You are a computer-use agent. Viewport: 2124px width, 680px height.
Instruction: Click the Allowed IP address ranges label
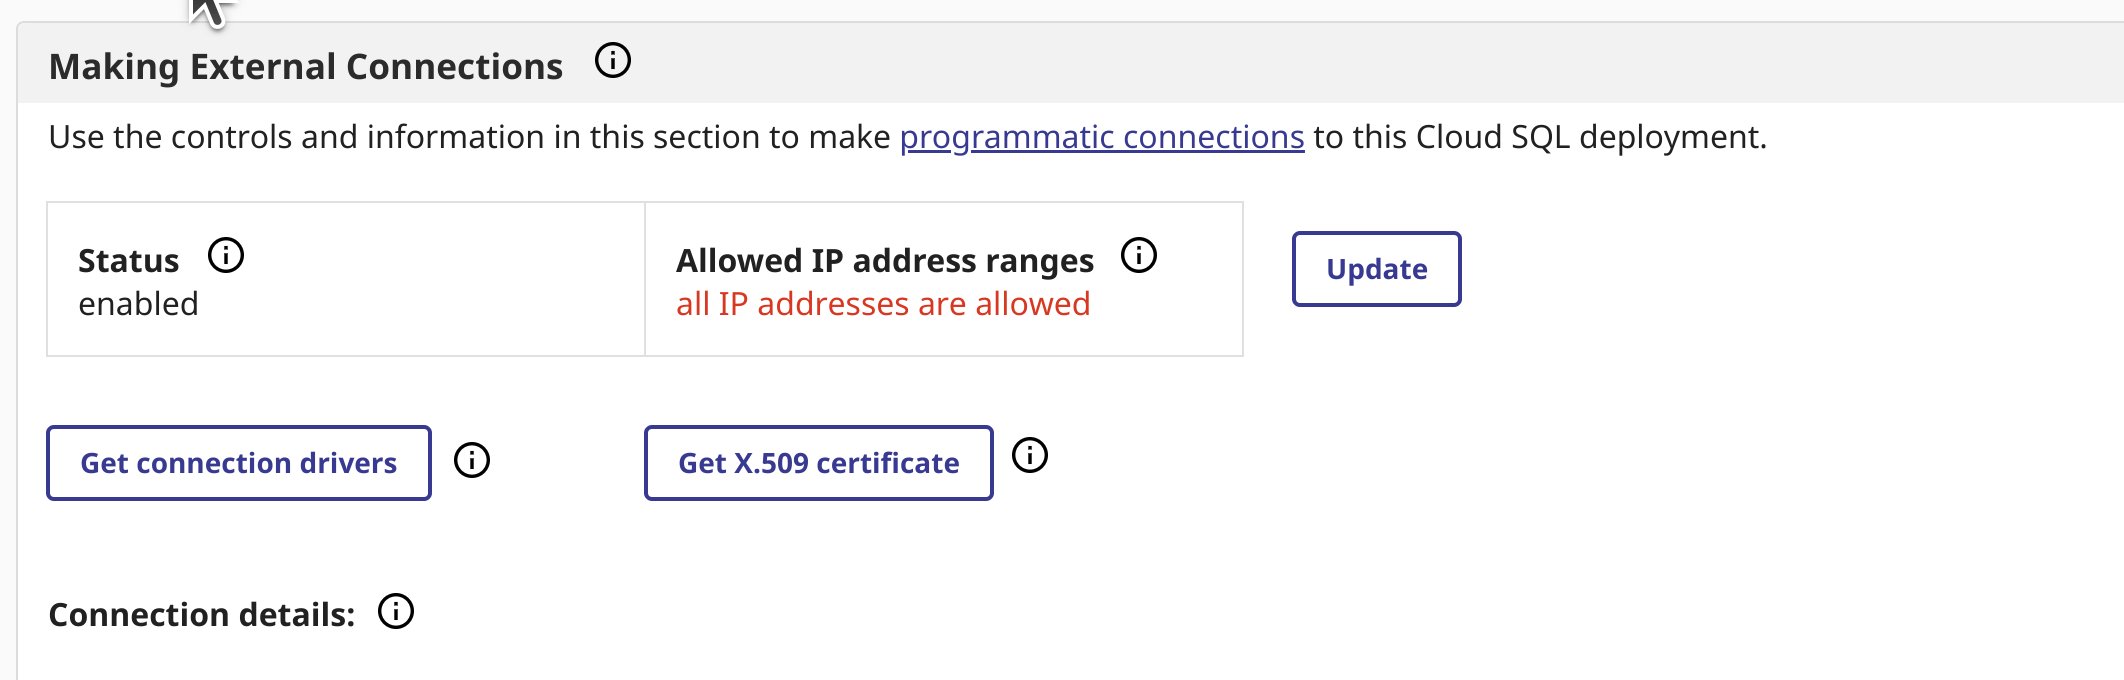coord(885,261)
